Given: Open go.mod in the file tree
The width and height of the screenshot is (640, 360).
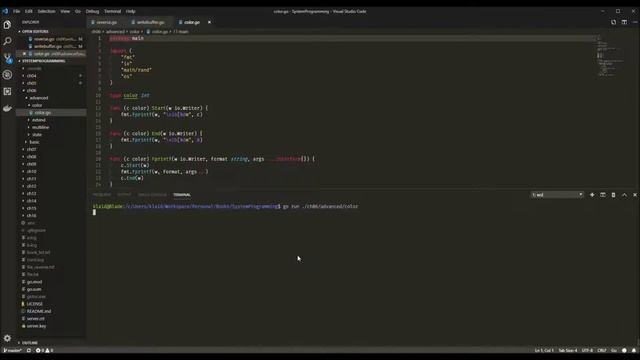Looking at the screenshot, I should [34, 282].
